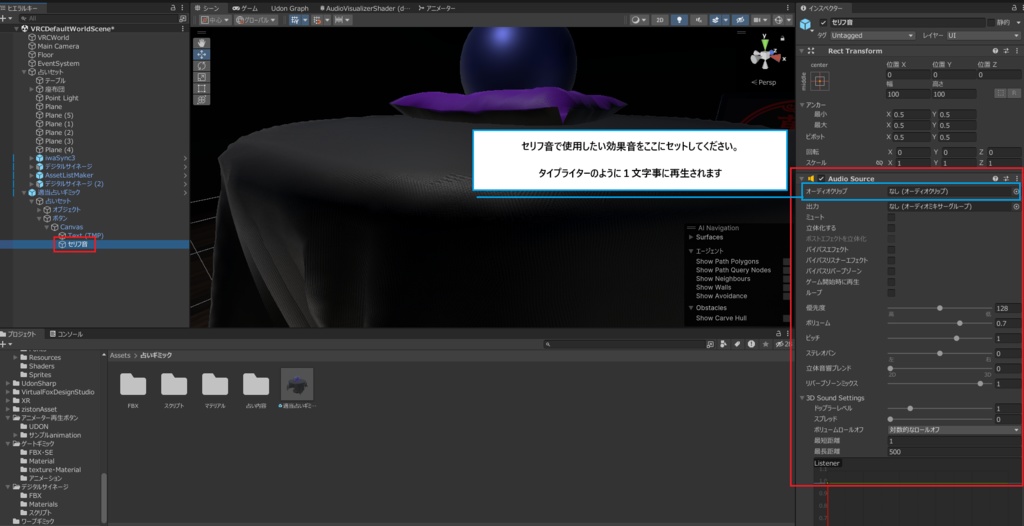1024x526 pixels.
Task: Switch to the Udon Graph tab
Action: point(289,8)
